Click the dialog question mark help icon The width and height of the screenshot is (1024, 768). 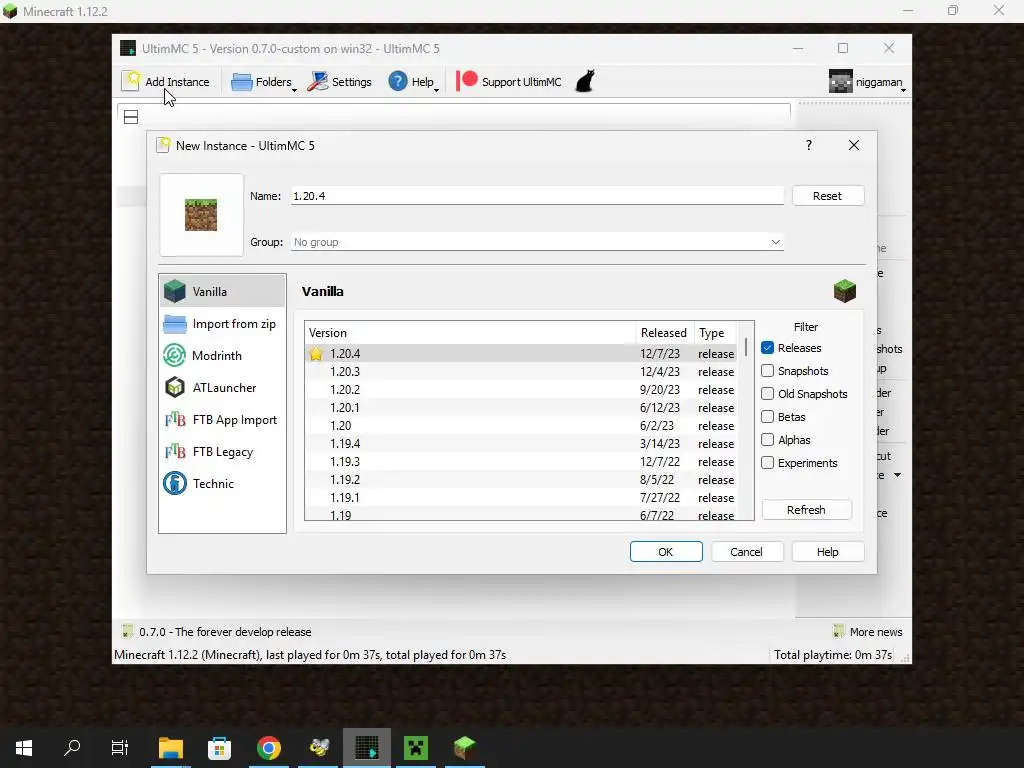click(x=808, y=145)
